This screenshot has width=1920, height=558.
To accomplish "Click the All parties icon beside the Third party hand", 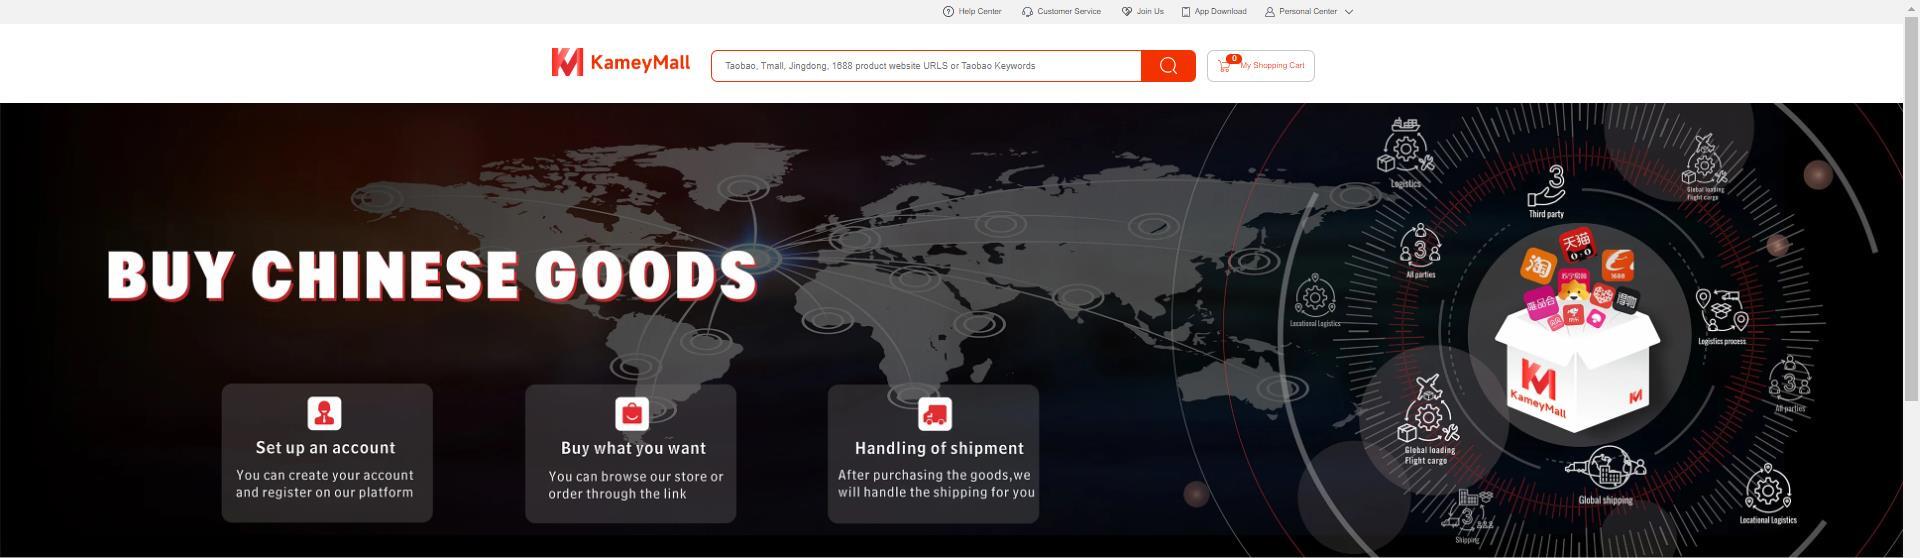I will click(1420, 246).
